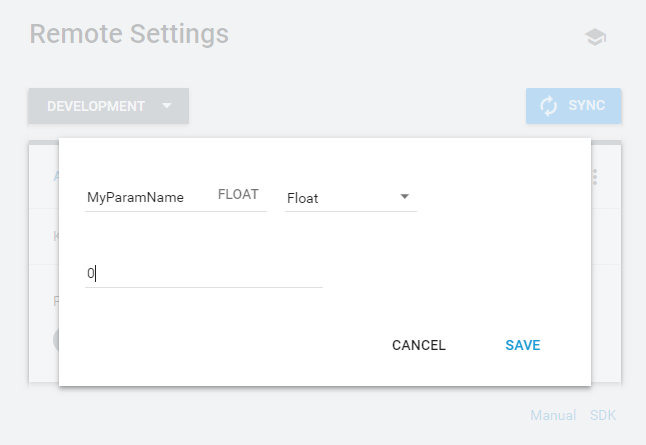Click the Float dropdown caret arrow
Viewport: 646px width, 445px height.
click(x=405, y=196)
